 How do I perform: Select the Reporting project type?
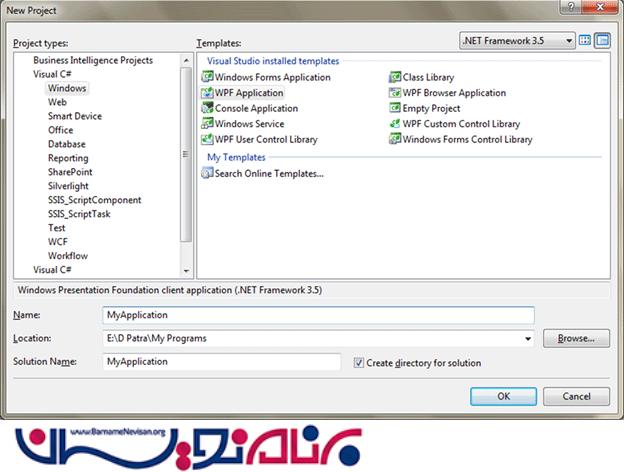tap(68, 158)
